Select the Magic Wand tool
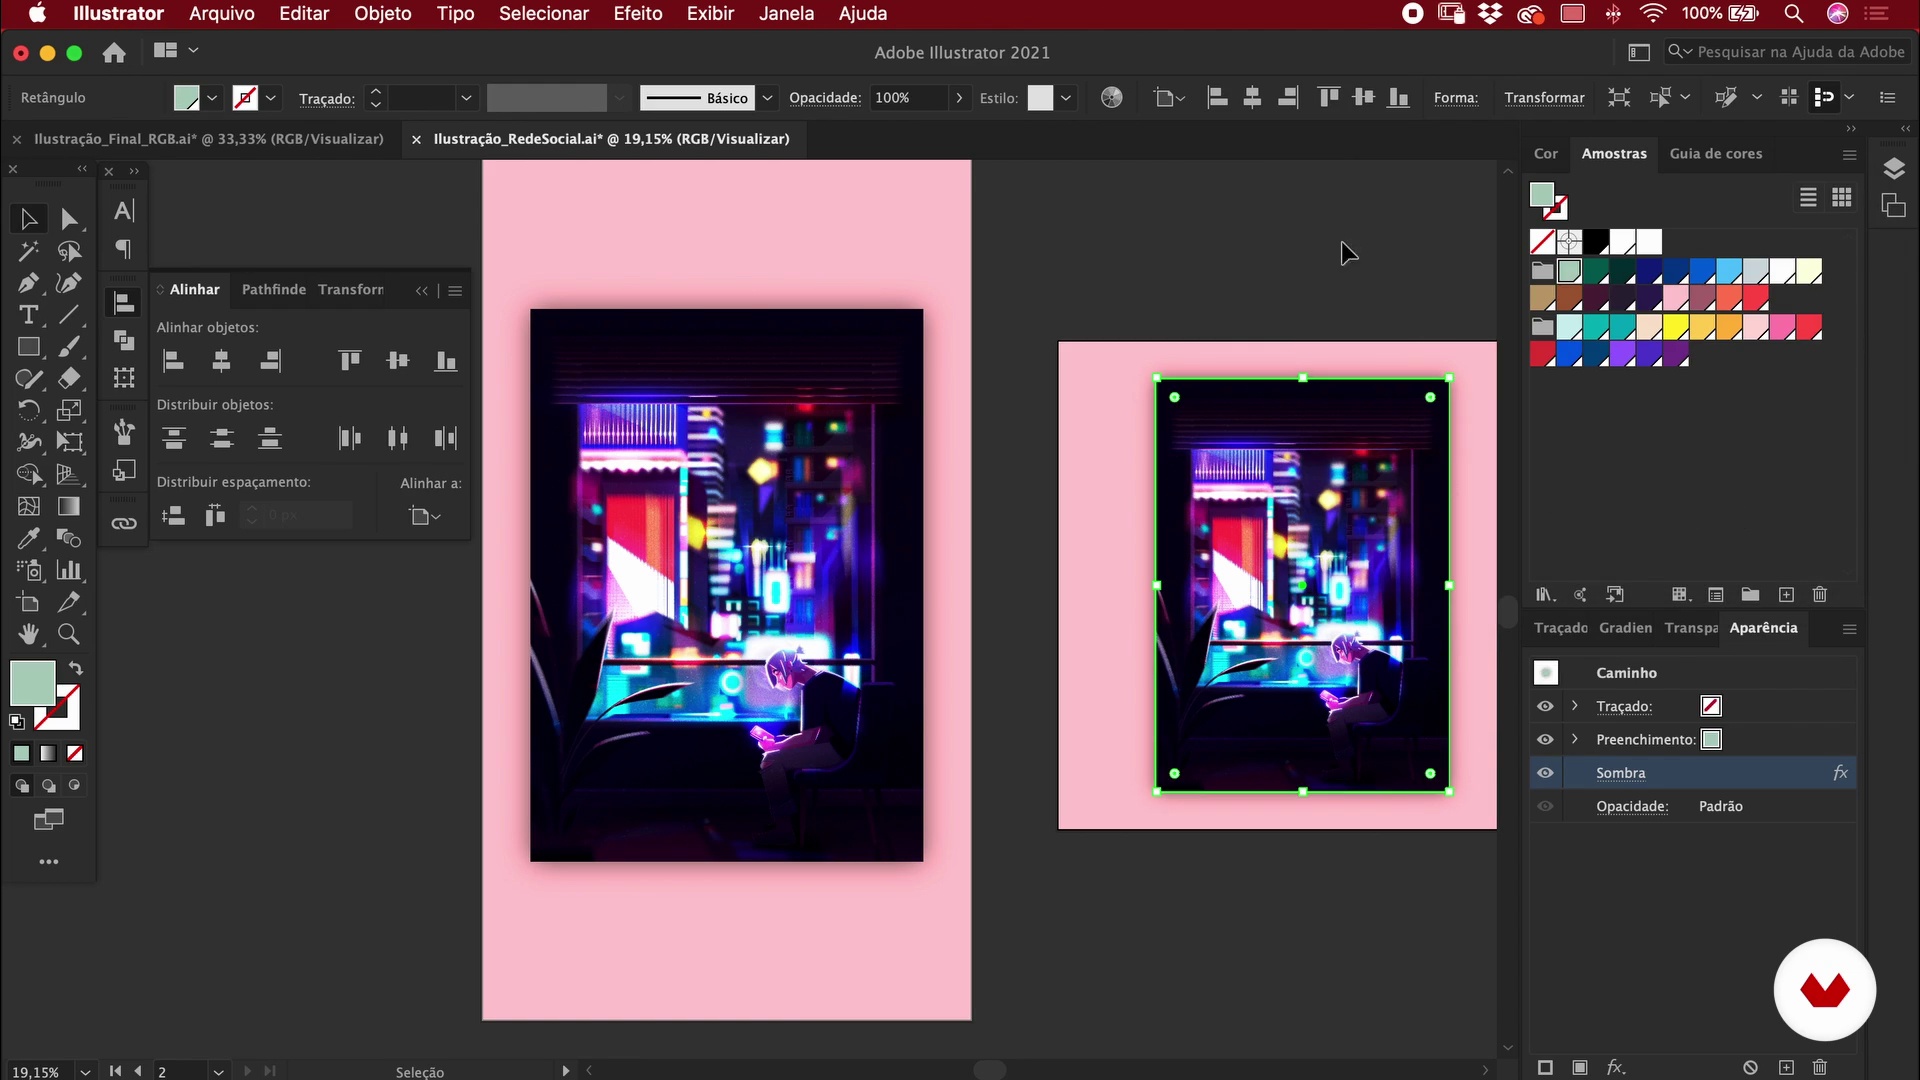This screenshot has width=1920, height=1080. 28,251
